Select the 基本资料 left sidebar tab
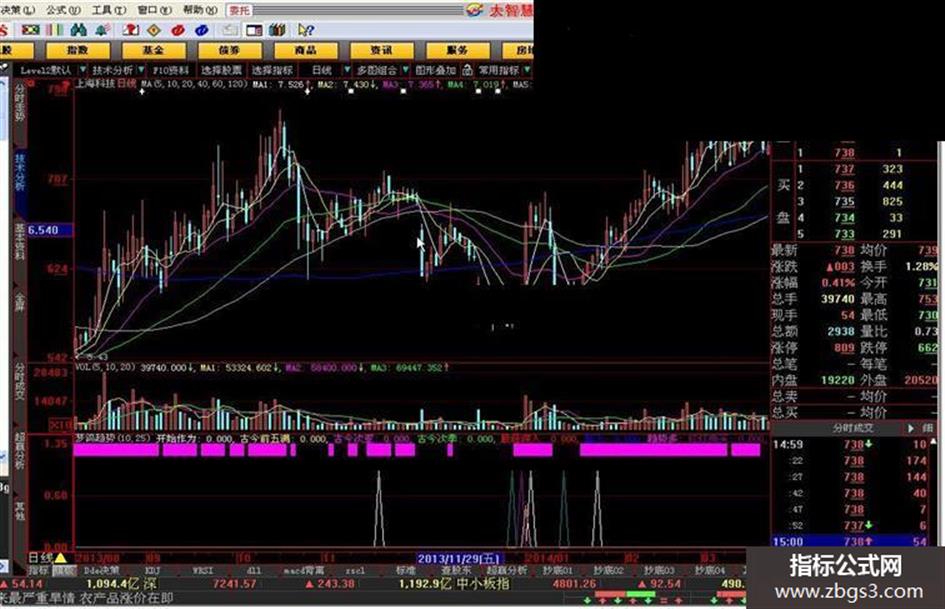945x609 pixels. (20, 243)
